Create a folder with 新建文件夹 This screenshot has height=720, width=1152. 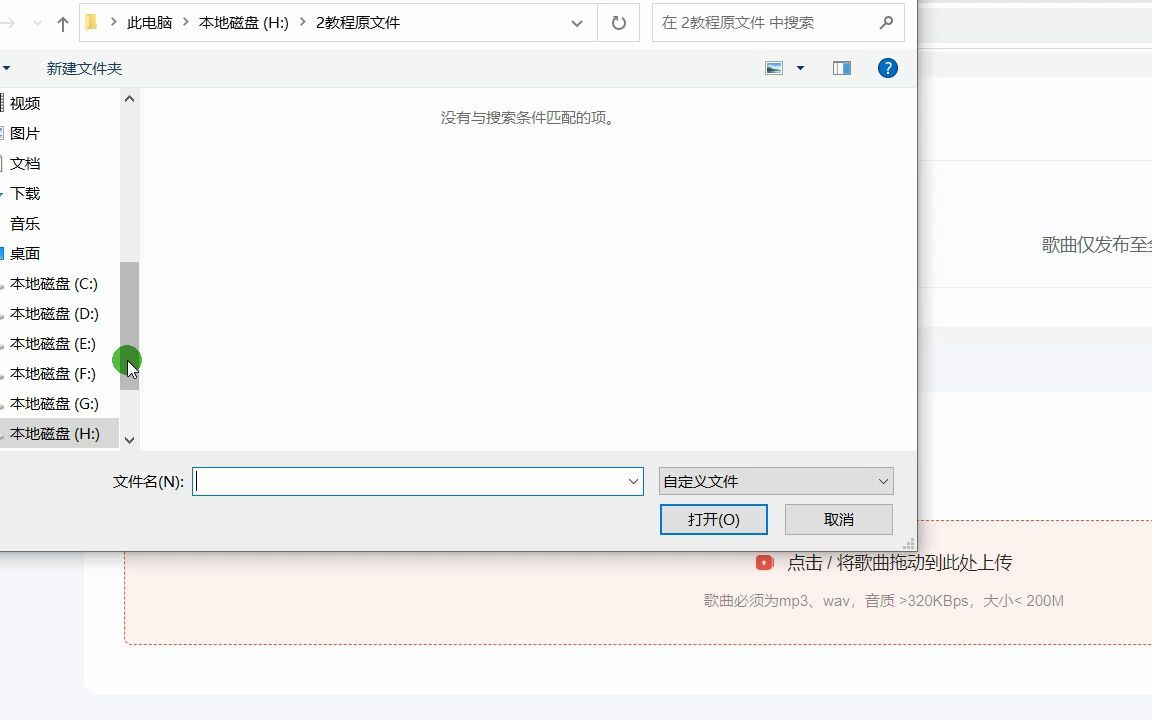click(x=84, y=68)
